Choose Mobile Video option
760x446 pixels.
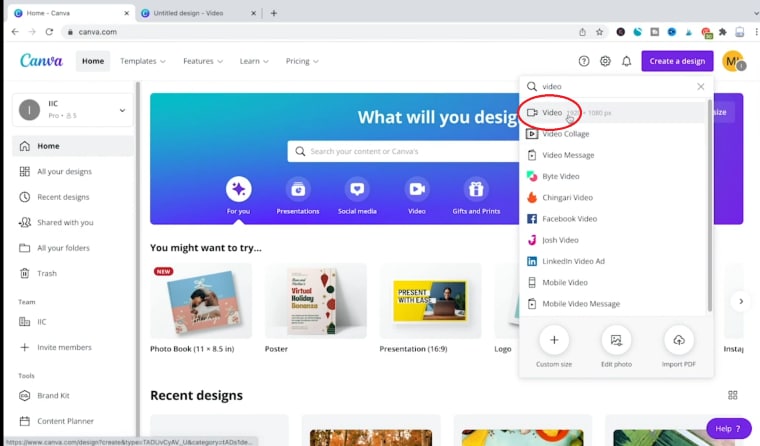coord(613,282)
